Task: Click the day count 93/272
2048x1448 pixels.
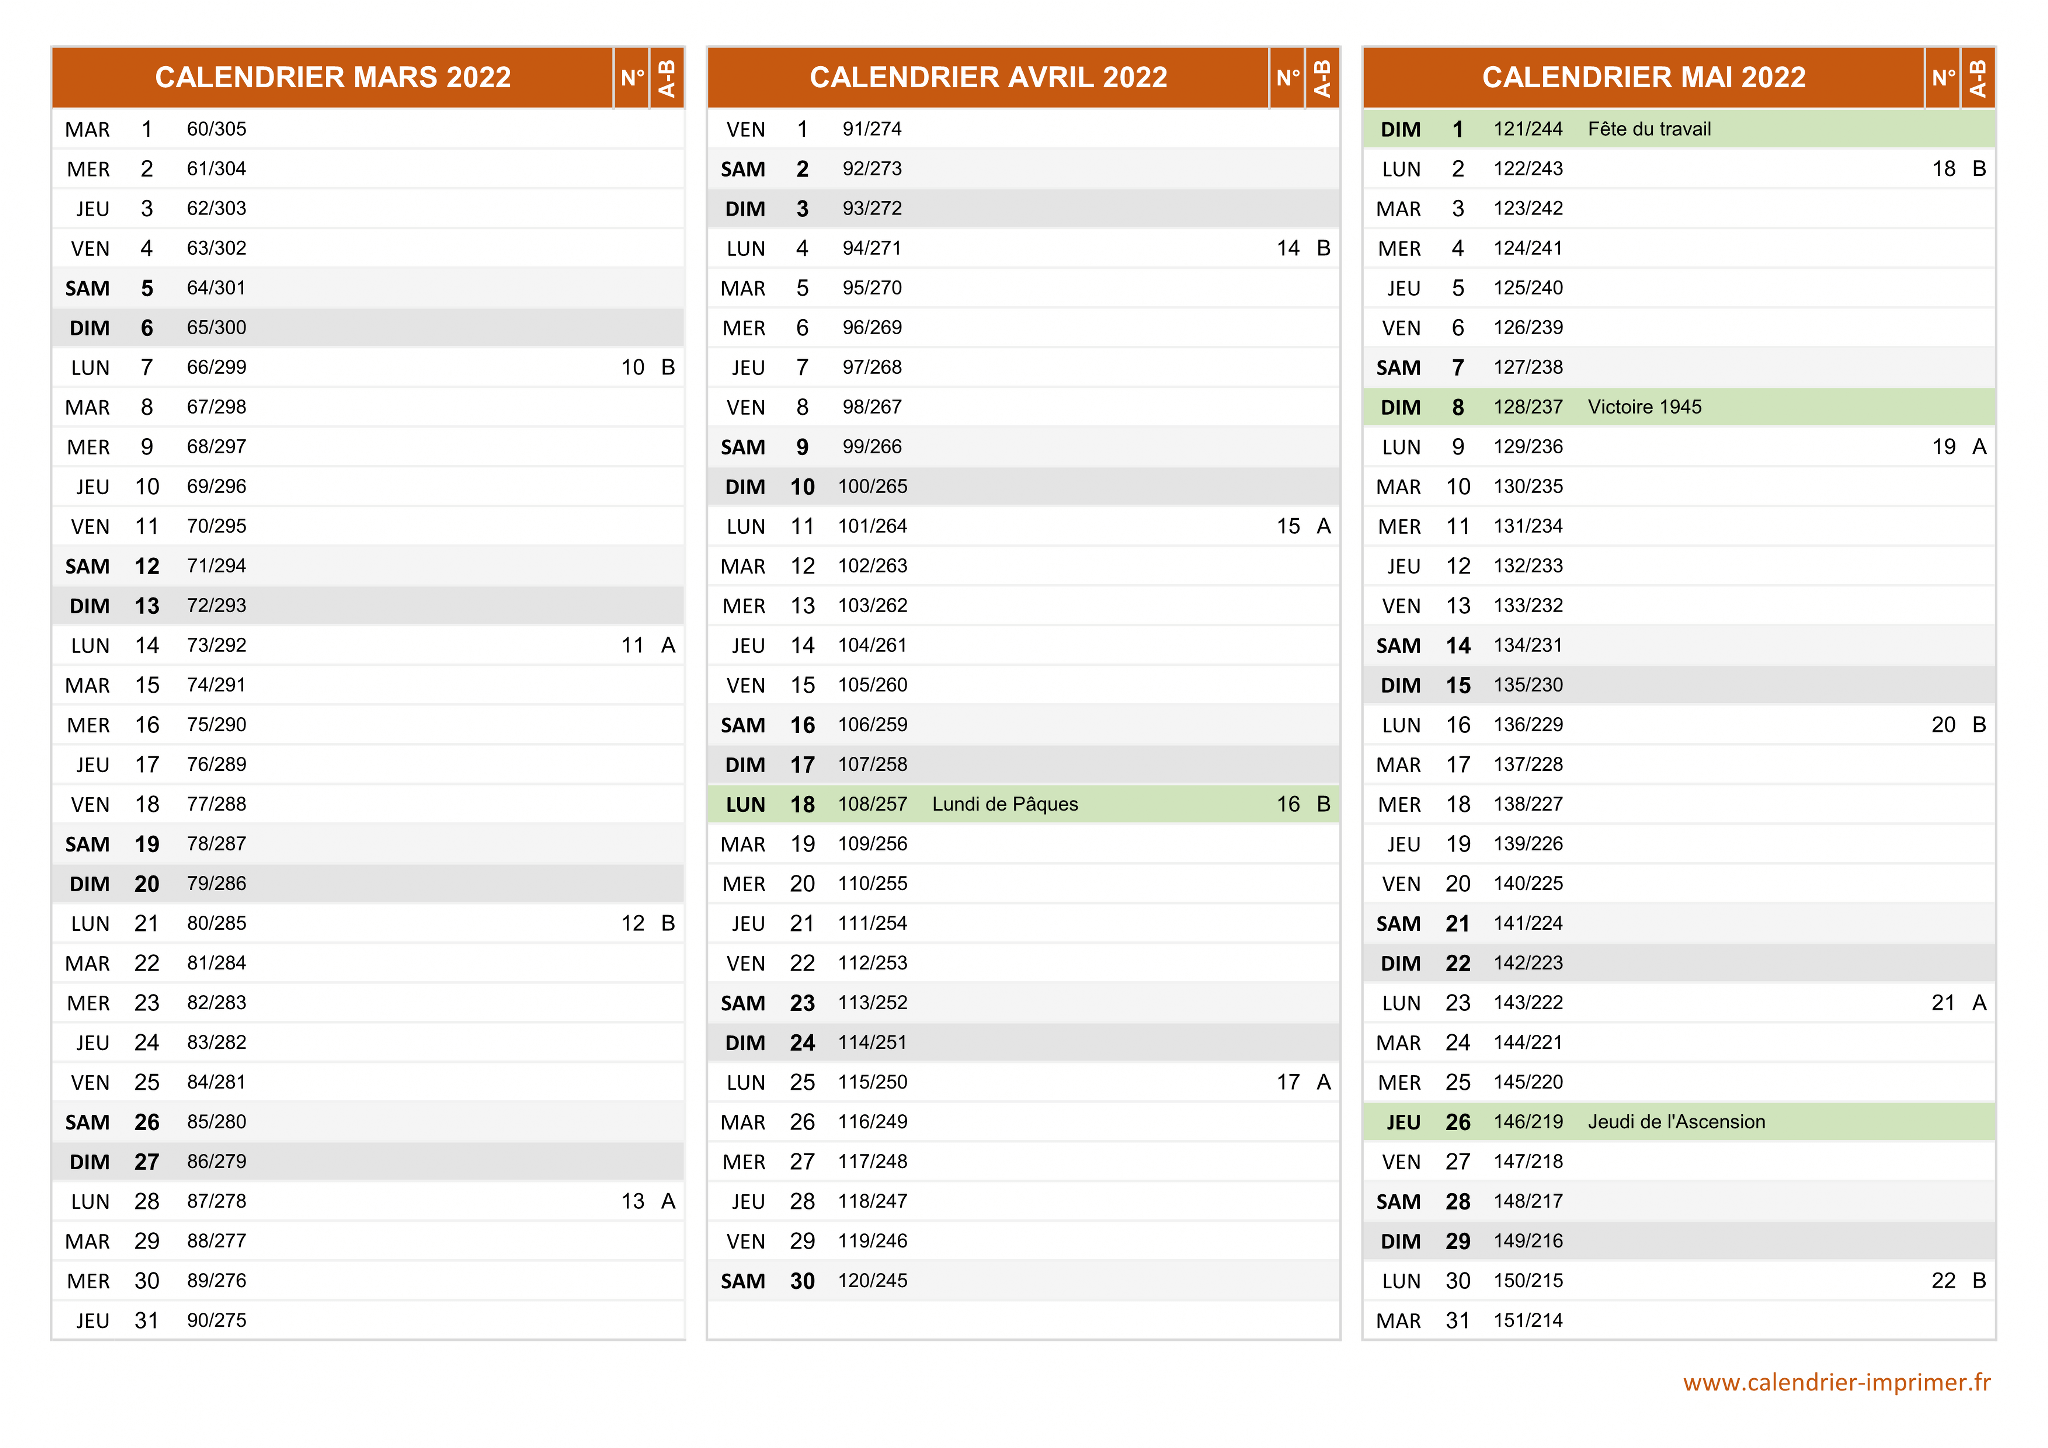Action: pos(872,208)
